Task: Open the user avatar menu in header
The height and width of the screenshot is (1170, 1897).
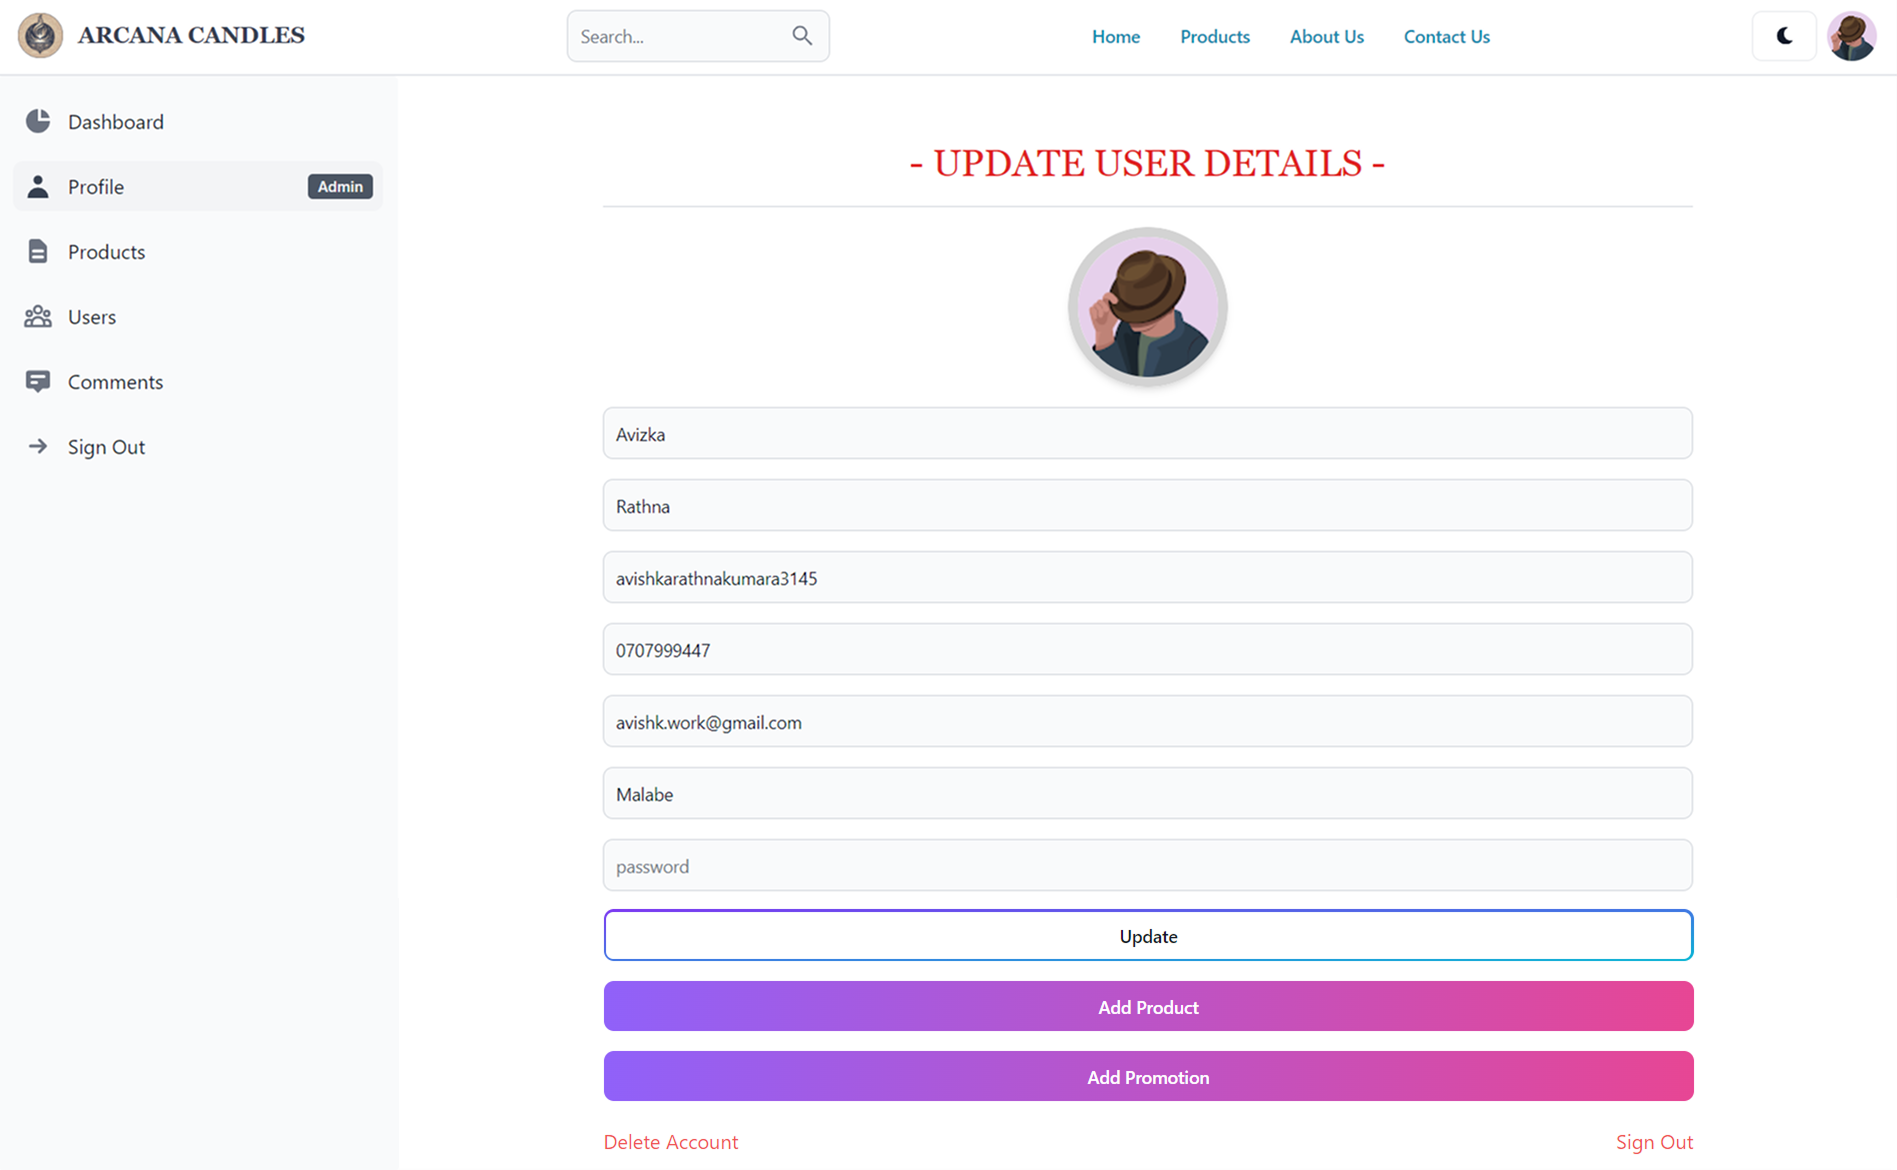Action: click(1851, 36)
